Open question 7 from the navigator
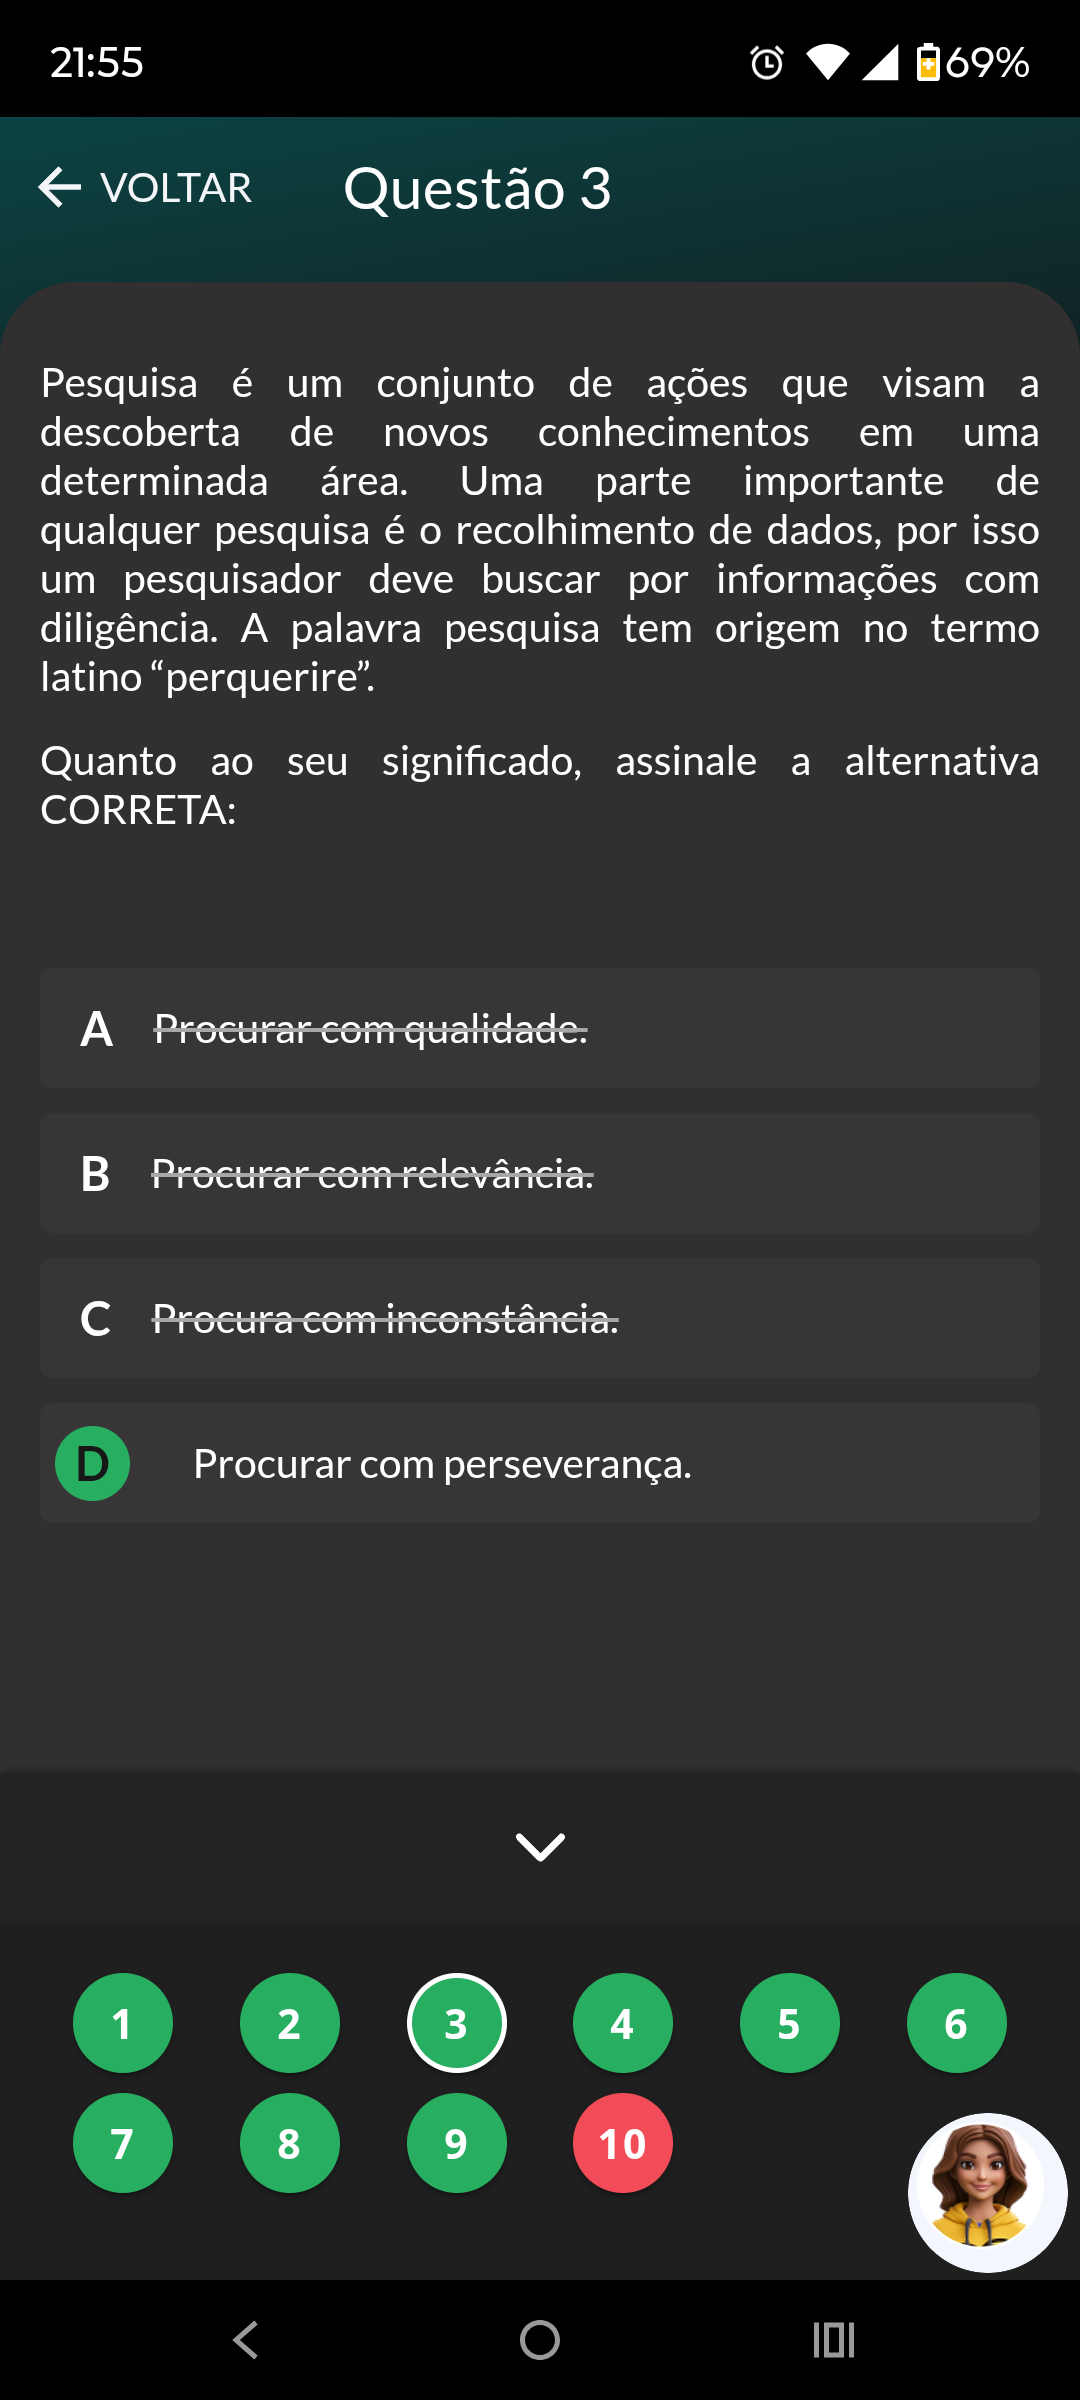 (x=123, y=2143)
